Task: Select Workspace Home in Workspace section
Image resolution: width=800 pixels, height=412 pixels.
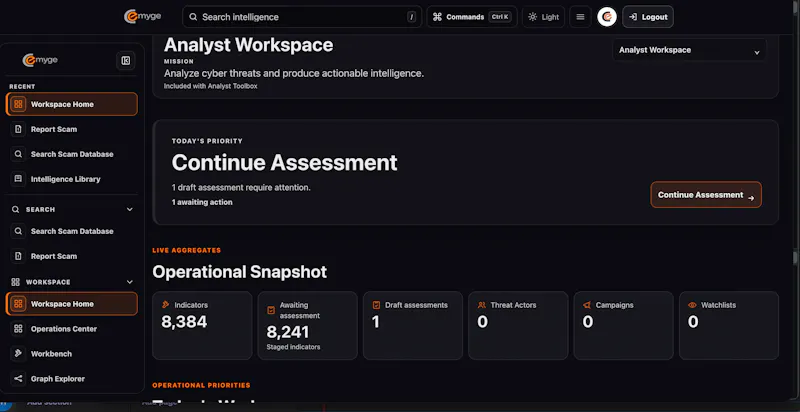Action: [72, 304]
